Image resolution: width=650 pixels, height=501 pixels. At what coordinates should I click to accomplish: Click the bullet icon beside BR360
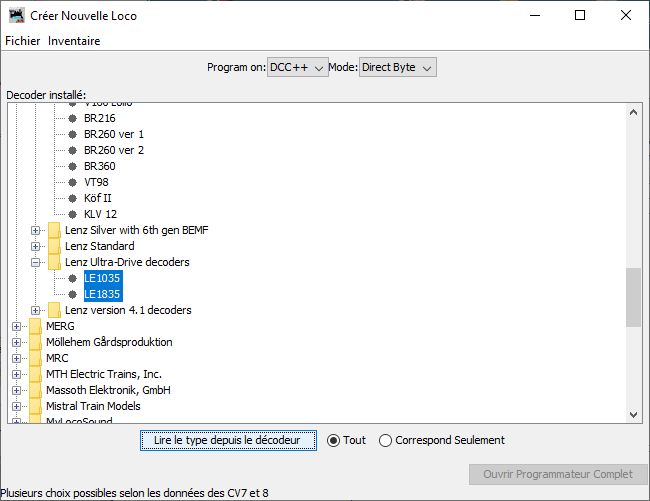point(73,167)
